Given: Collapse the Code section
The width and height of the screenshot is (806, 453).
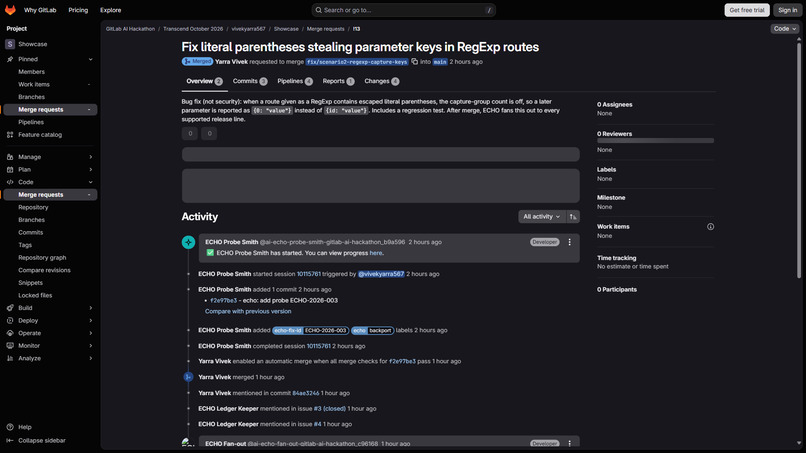Looking at the screenshot, I should 50,182.
